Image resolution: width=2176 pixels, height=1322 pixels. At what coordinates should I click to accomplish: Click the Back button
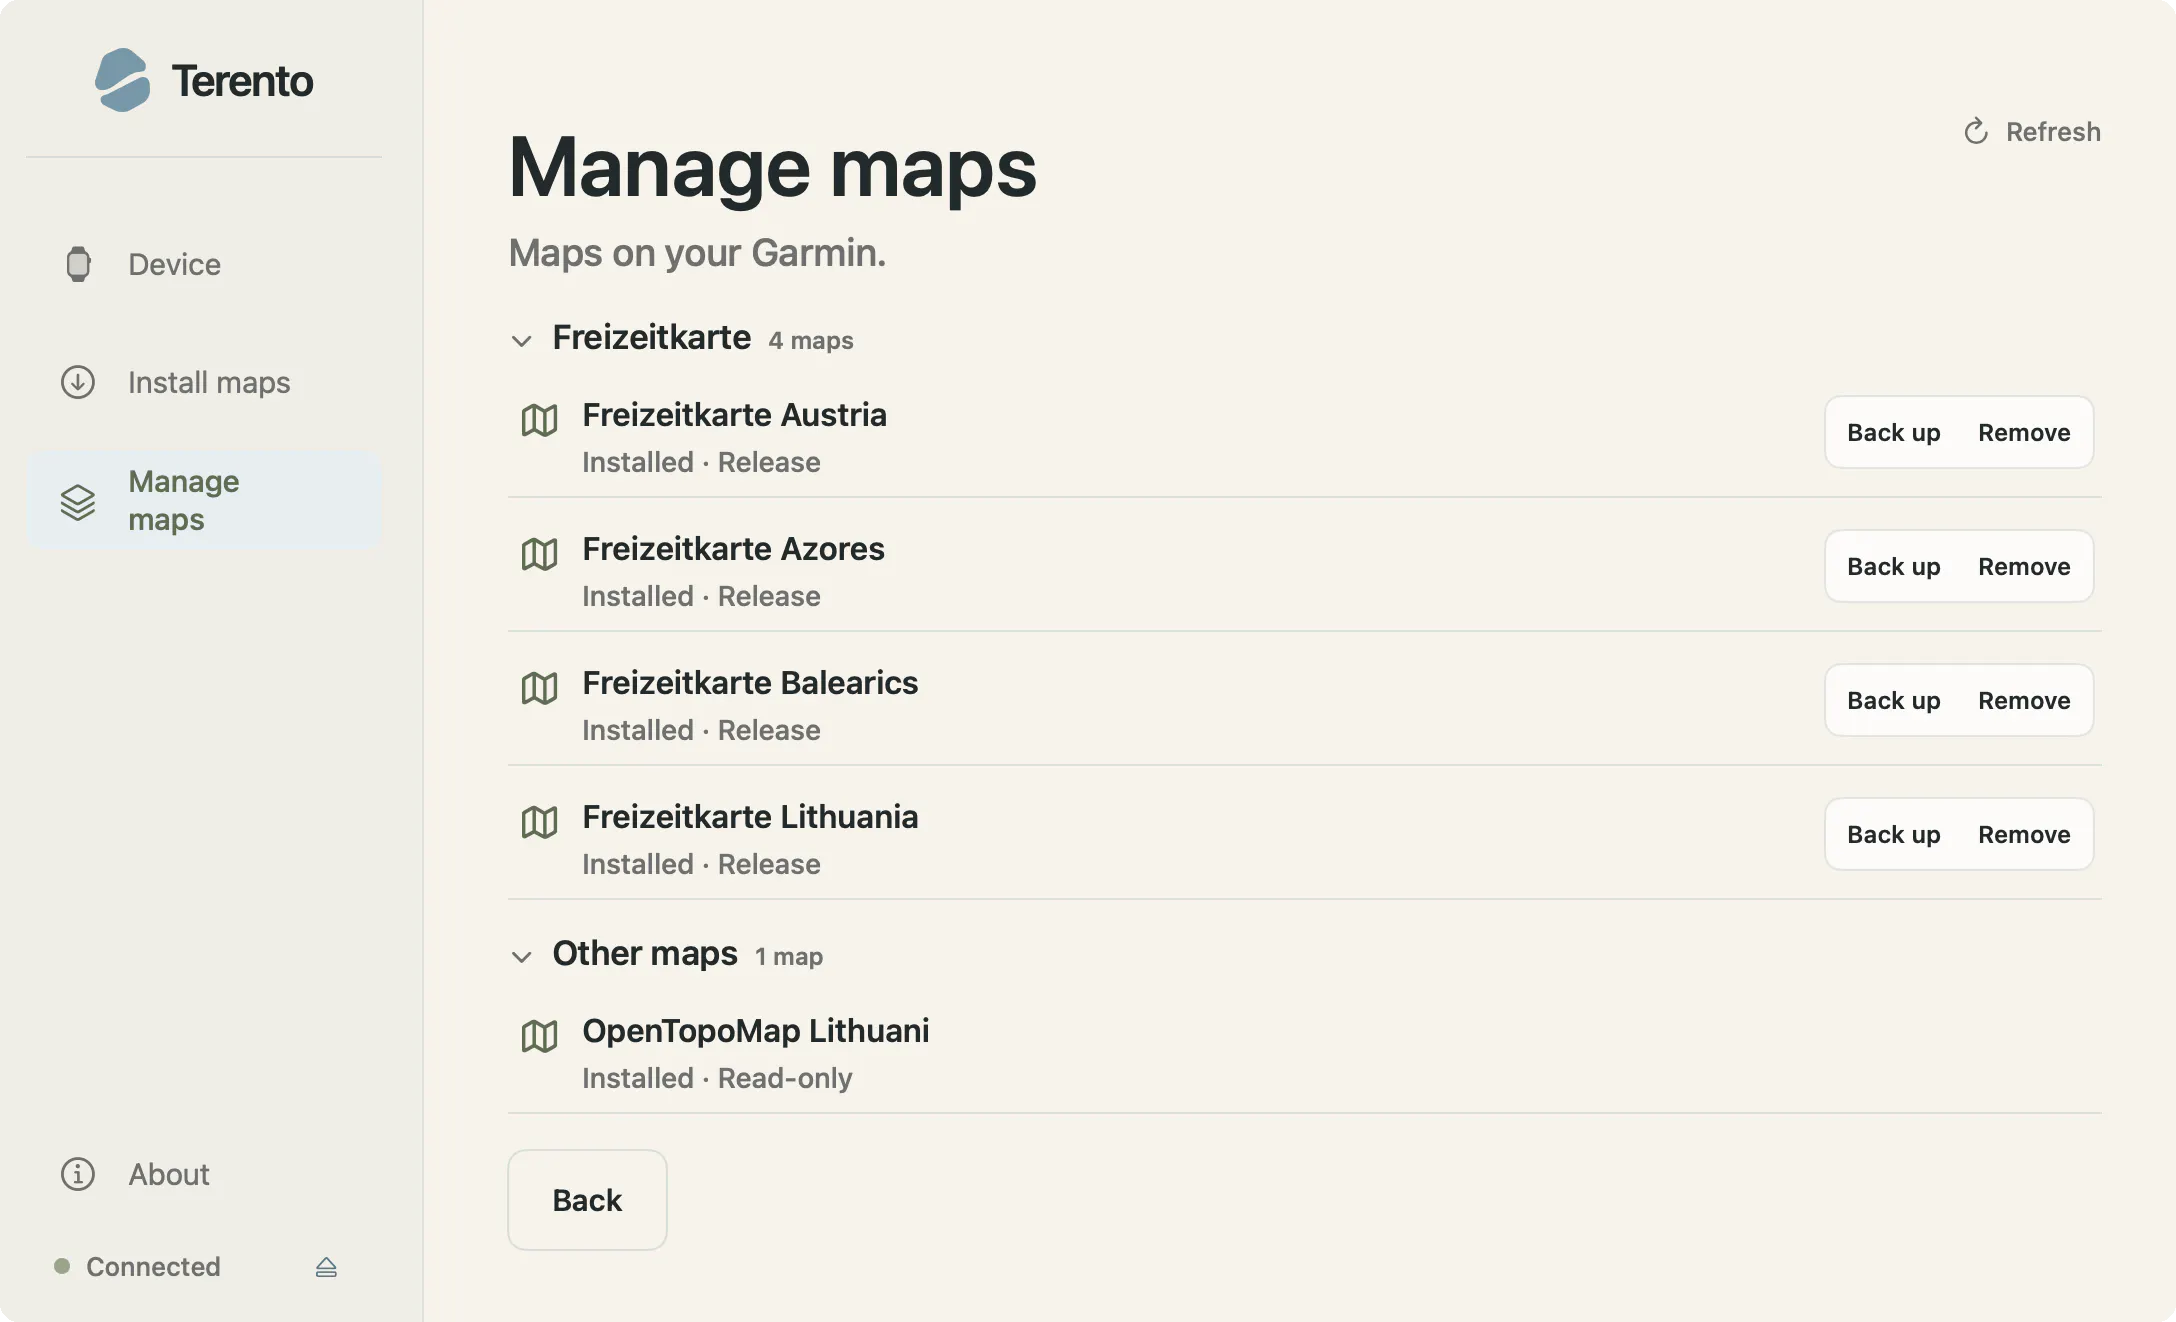[587, 1200]
